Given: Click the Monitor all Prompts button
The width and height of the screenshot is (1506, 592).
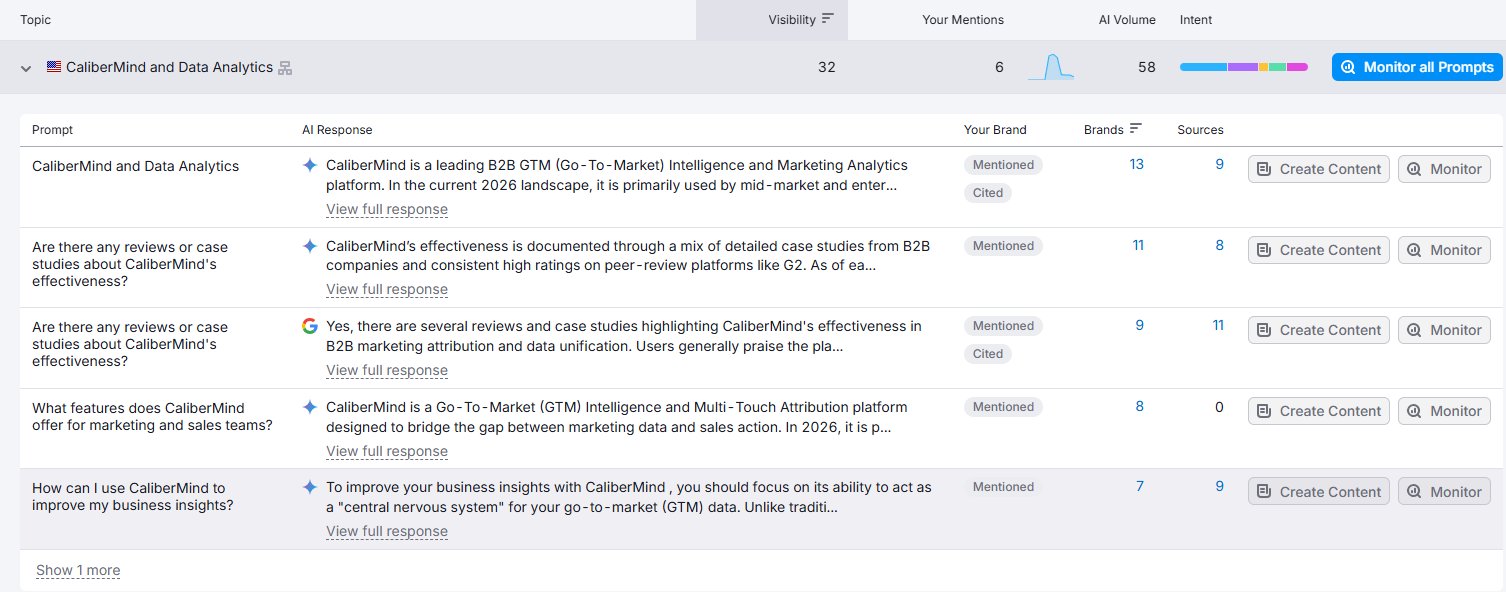Looking at the screenshot, I should pyautogui.click(x=1417, y=67).
